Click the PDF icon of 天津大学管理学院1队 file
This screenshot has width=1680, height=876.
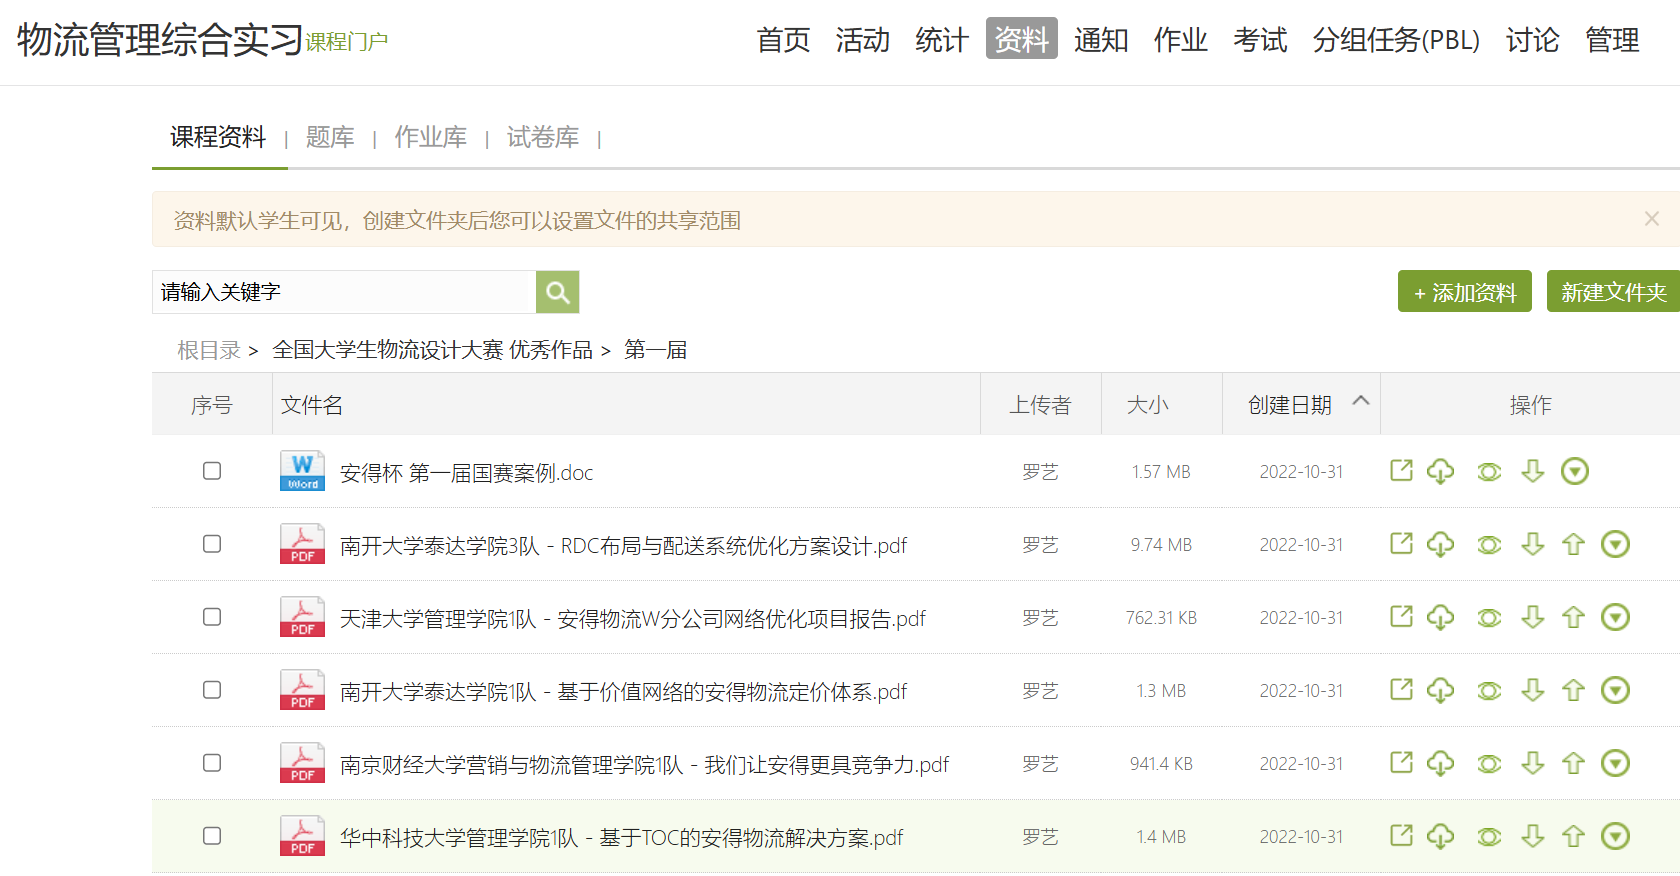pos(302,617)
